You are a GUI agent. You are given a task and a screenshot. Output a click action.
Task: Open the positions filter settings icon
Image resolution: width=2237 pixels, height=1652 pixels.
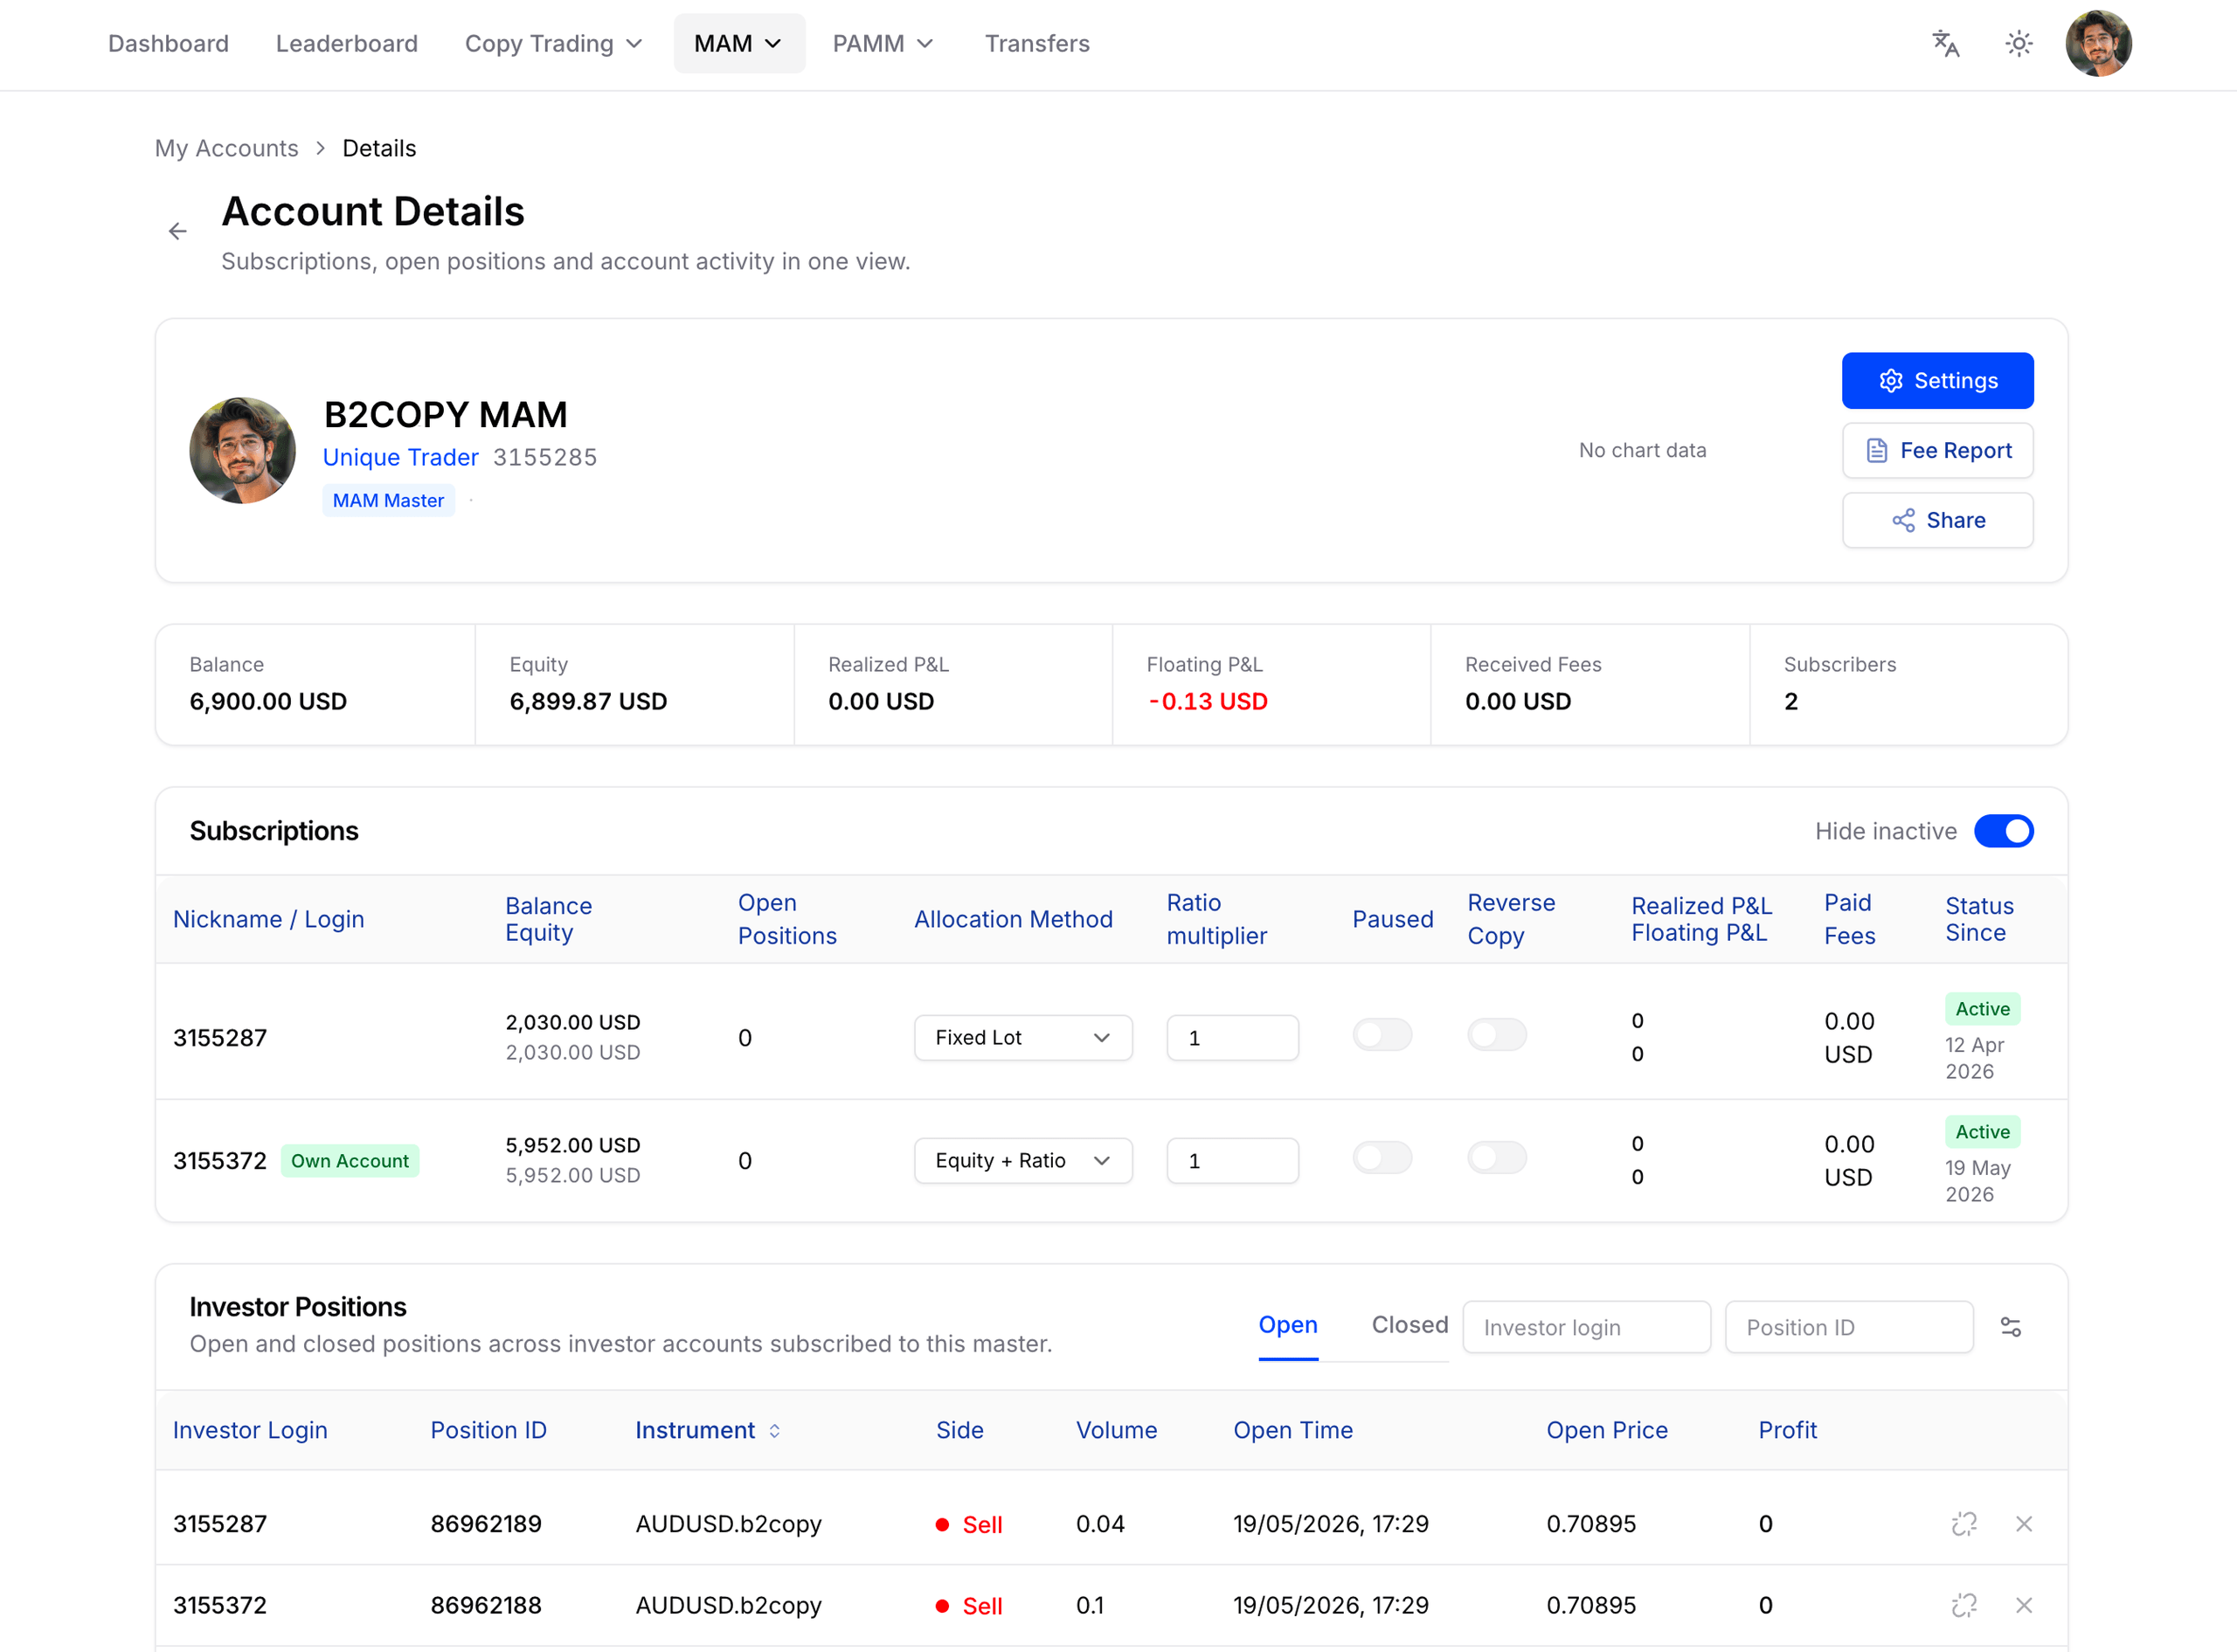pos(2011,1327)
